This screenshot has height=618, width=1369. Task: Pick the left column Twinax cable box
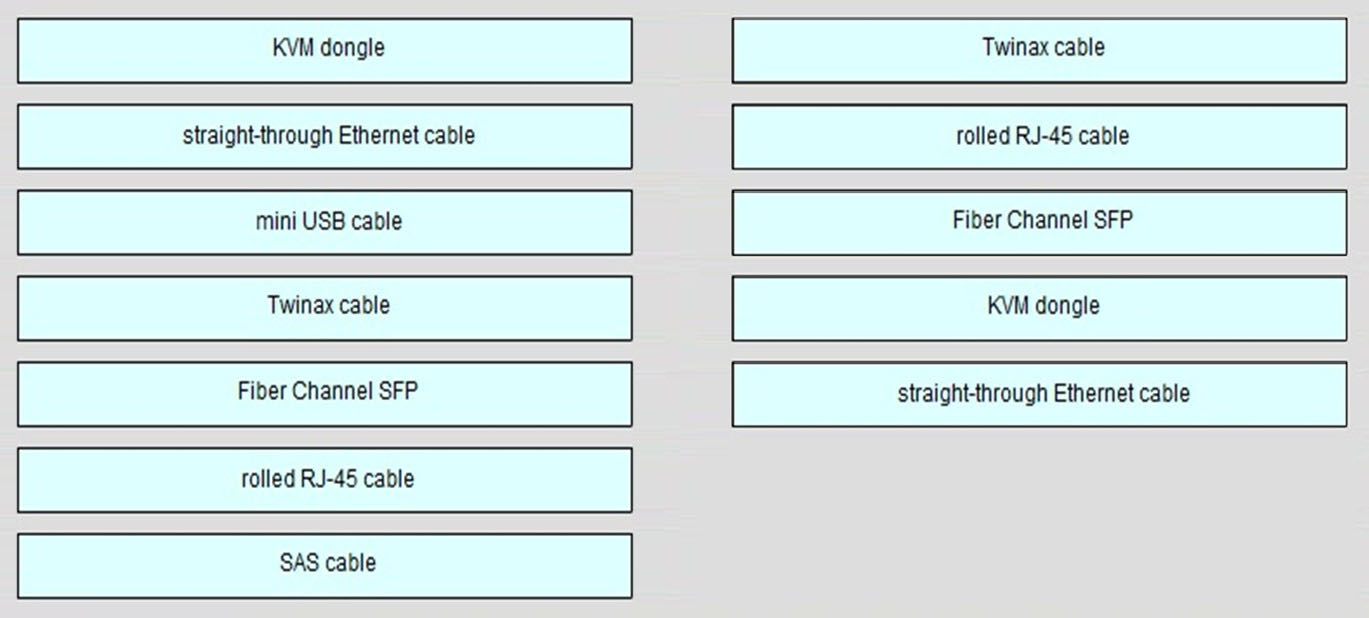point(325,308)
